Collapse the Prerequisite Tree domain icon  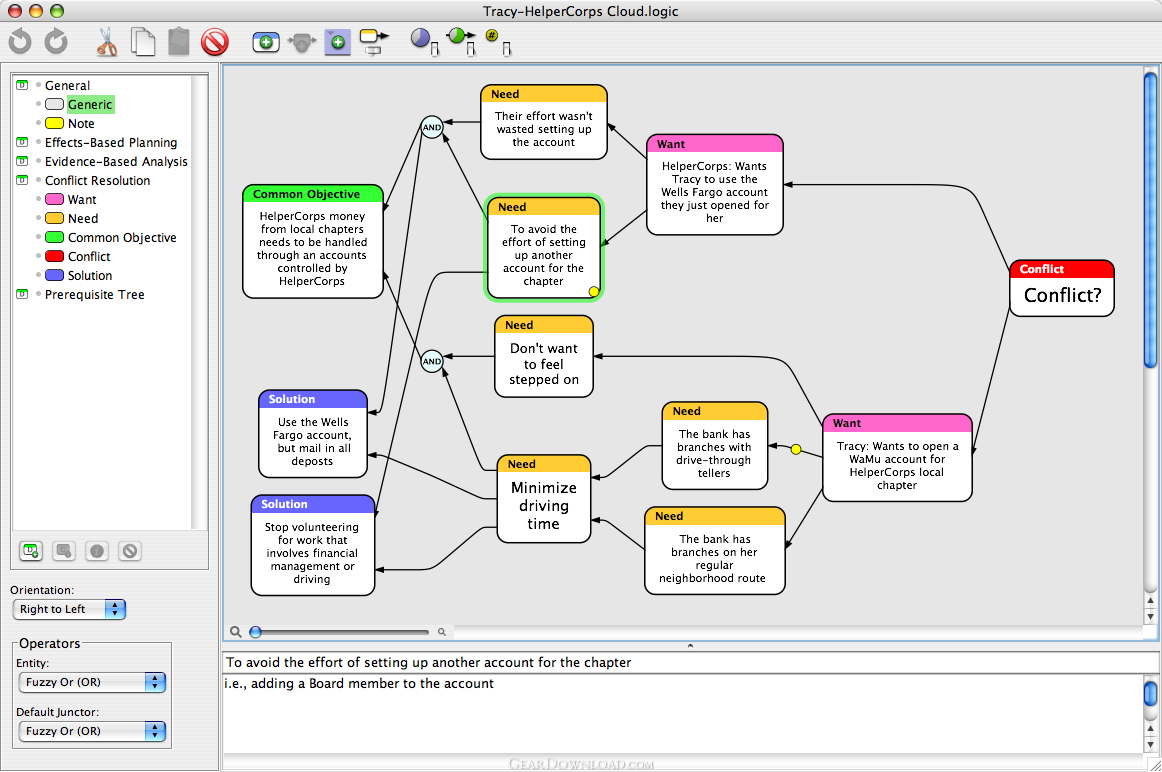click(22, 294)
